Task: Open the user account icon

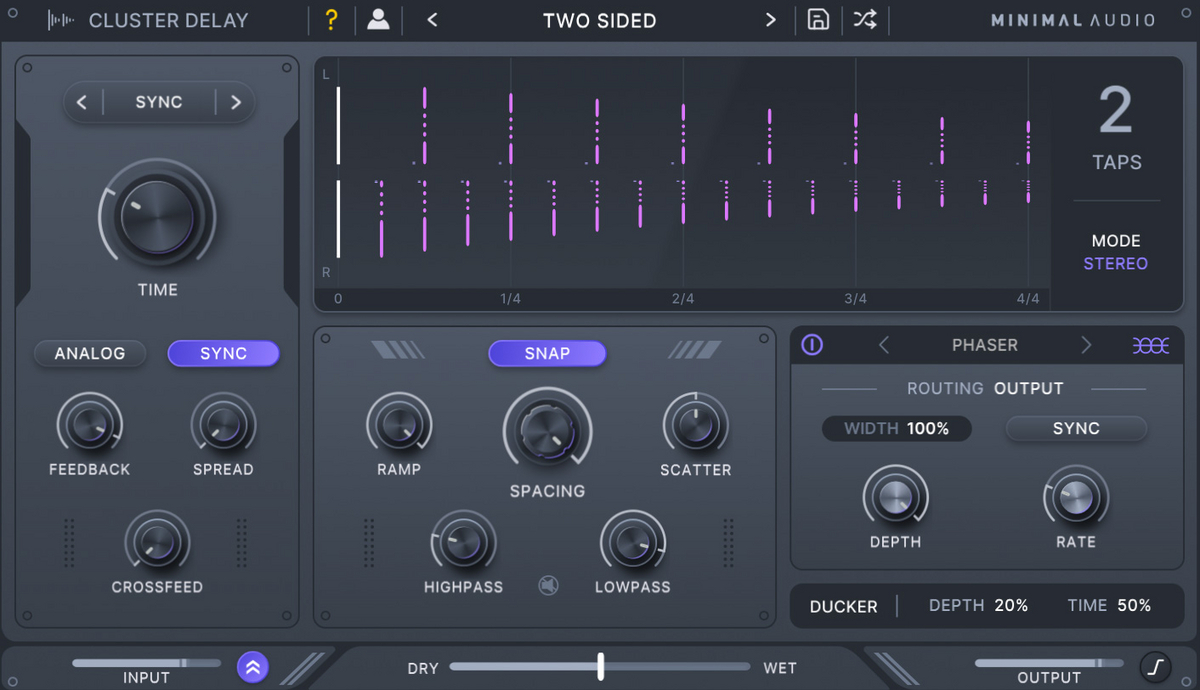Action: [378, 20]
